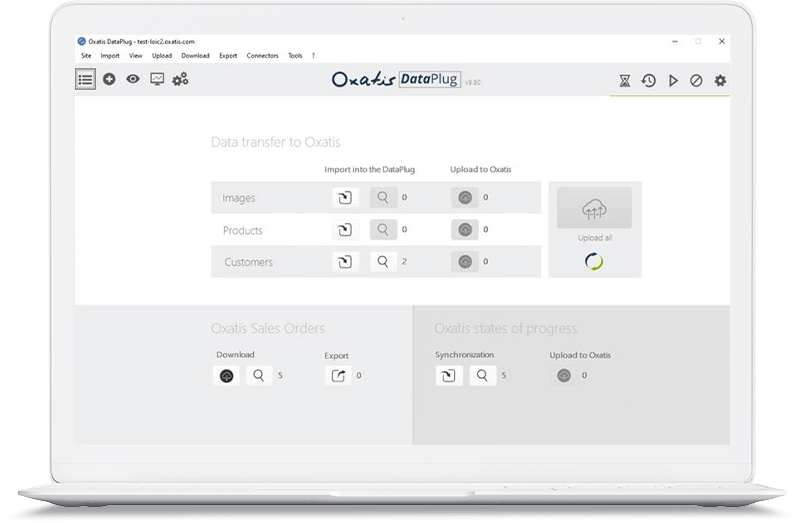The width and height of the screenshot is (800, 523).
Task: Click 'Import into the DataPlug' column header
Action: point(369,169)
